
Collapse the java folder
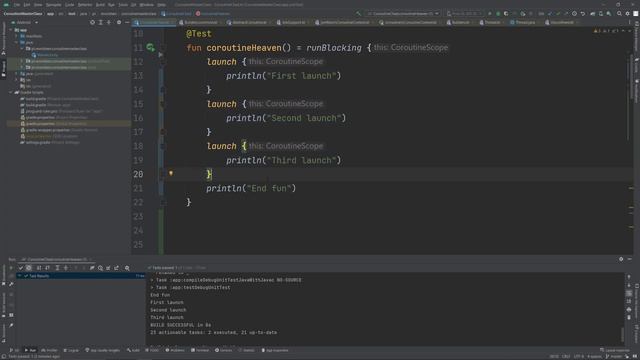point(17,42)
